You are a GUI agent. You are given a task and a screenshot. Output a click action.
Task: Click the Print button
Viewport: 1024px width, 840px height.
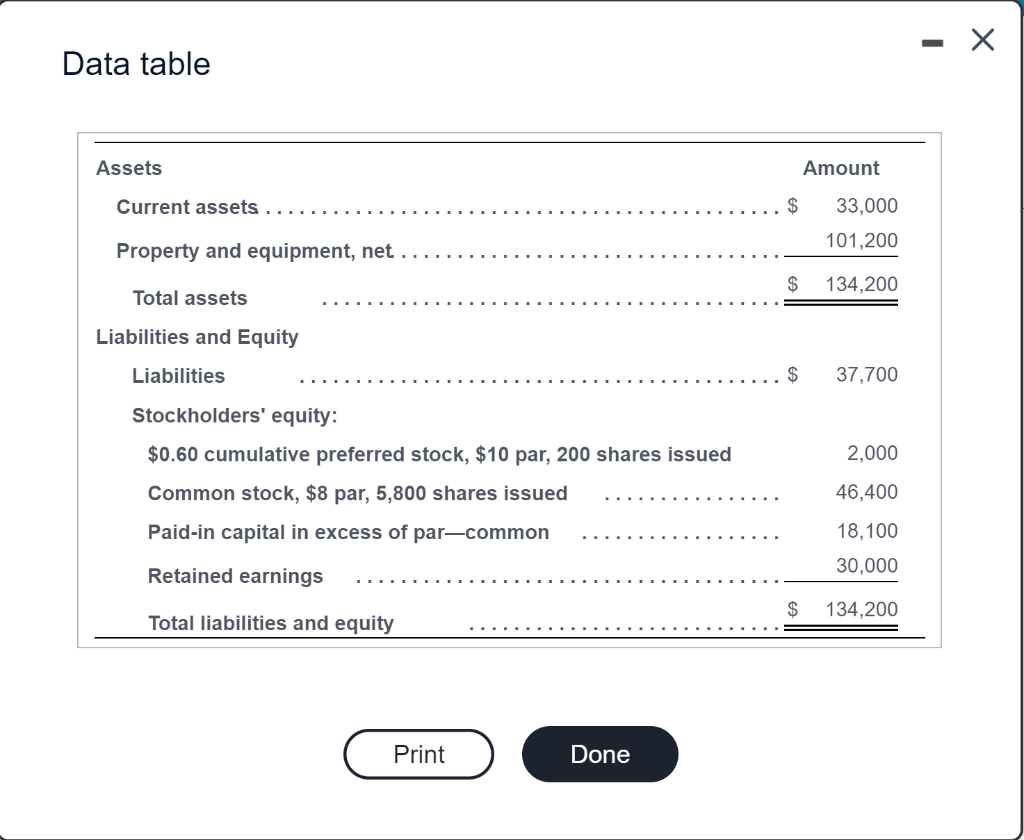419,754
